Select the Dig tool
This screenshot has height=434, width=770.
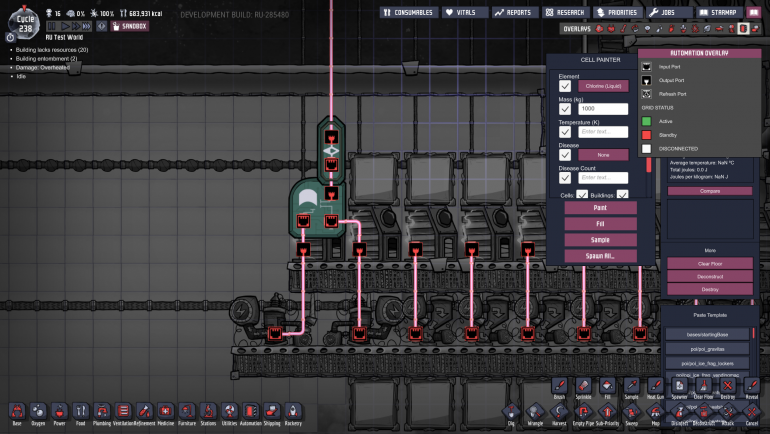511,413
